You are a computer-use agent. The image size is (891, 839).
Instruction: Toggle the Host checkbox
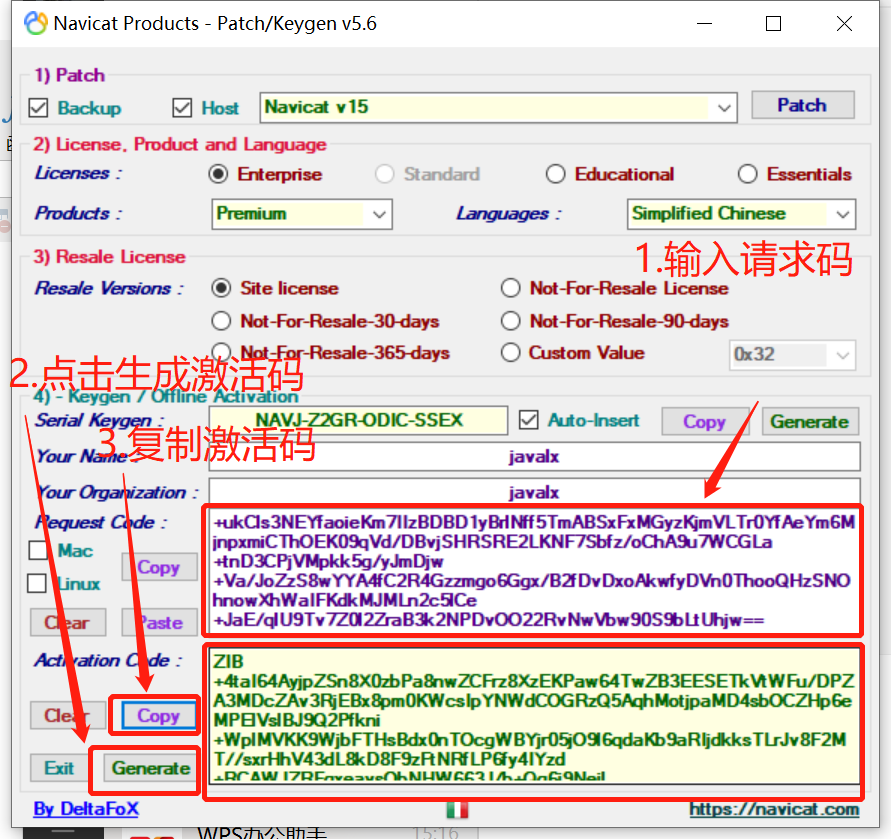(x=182, y=107)
